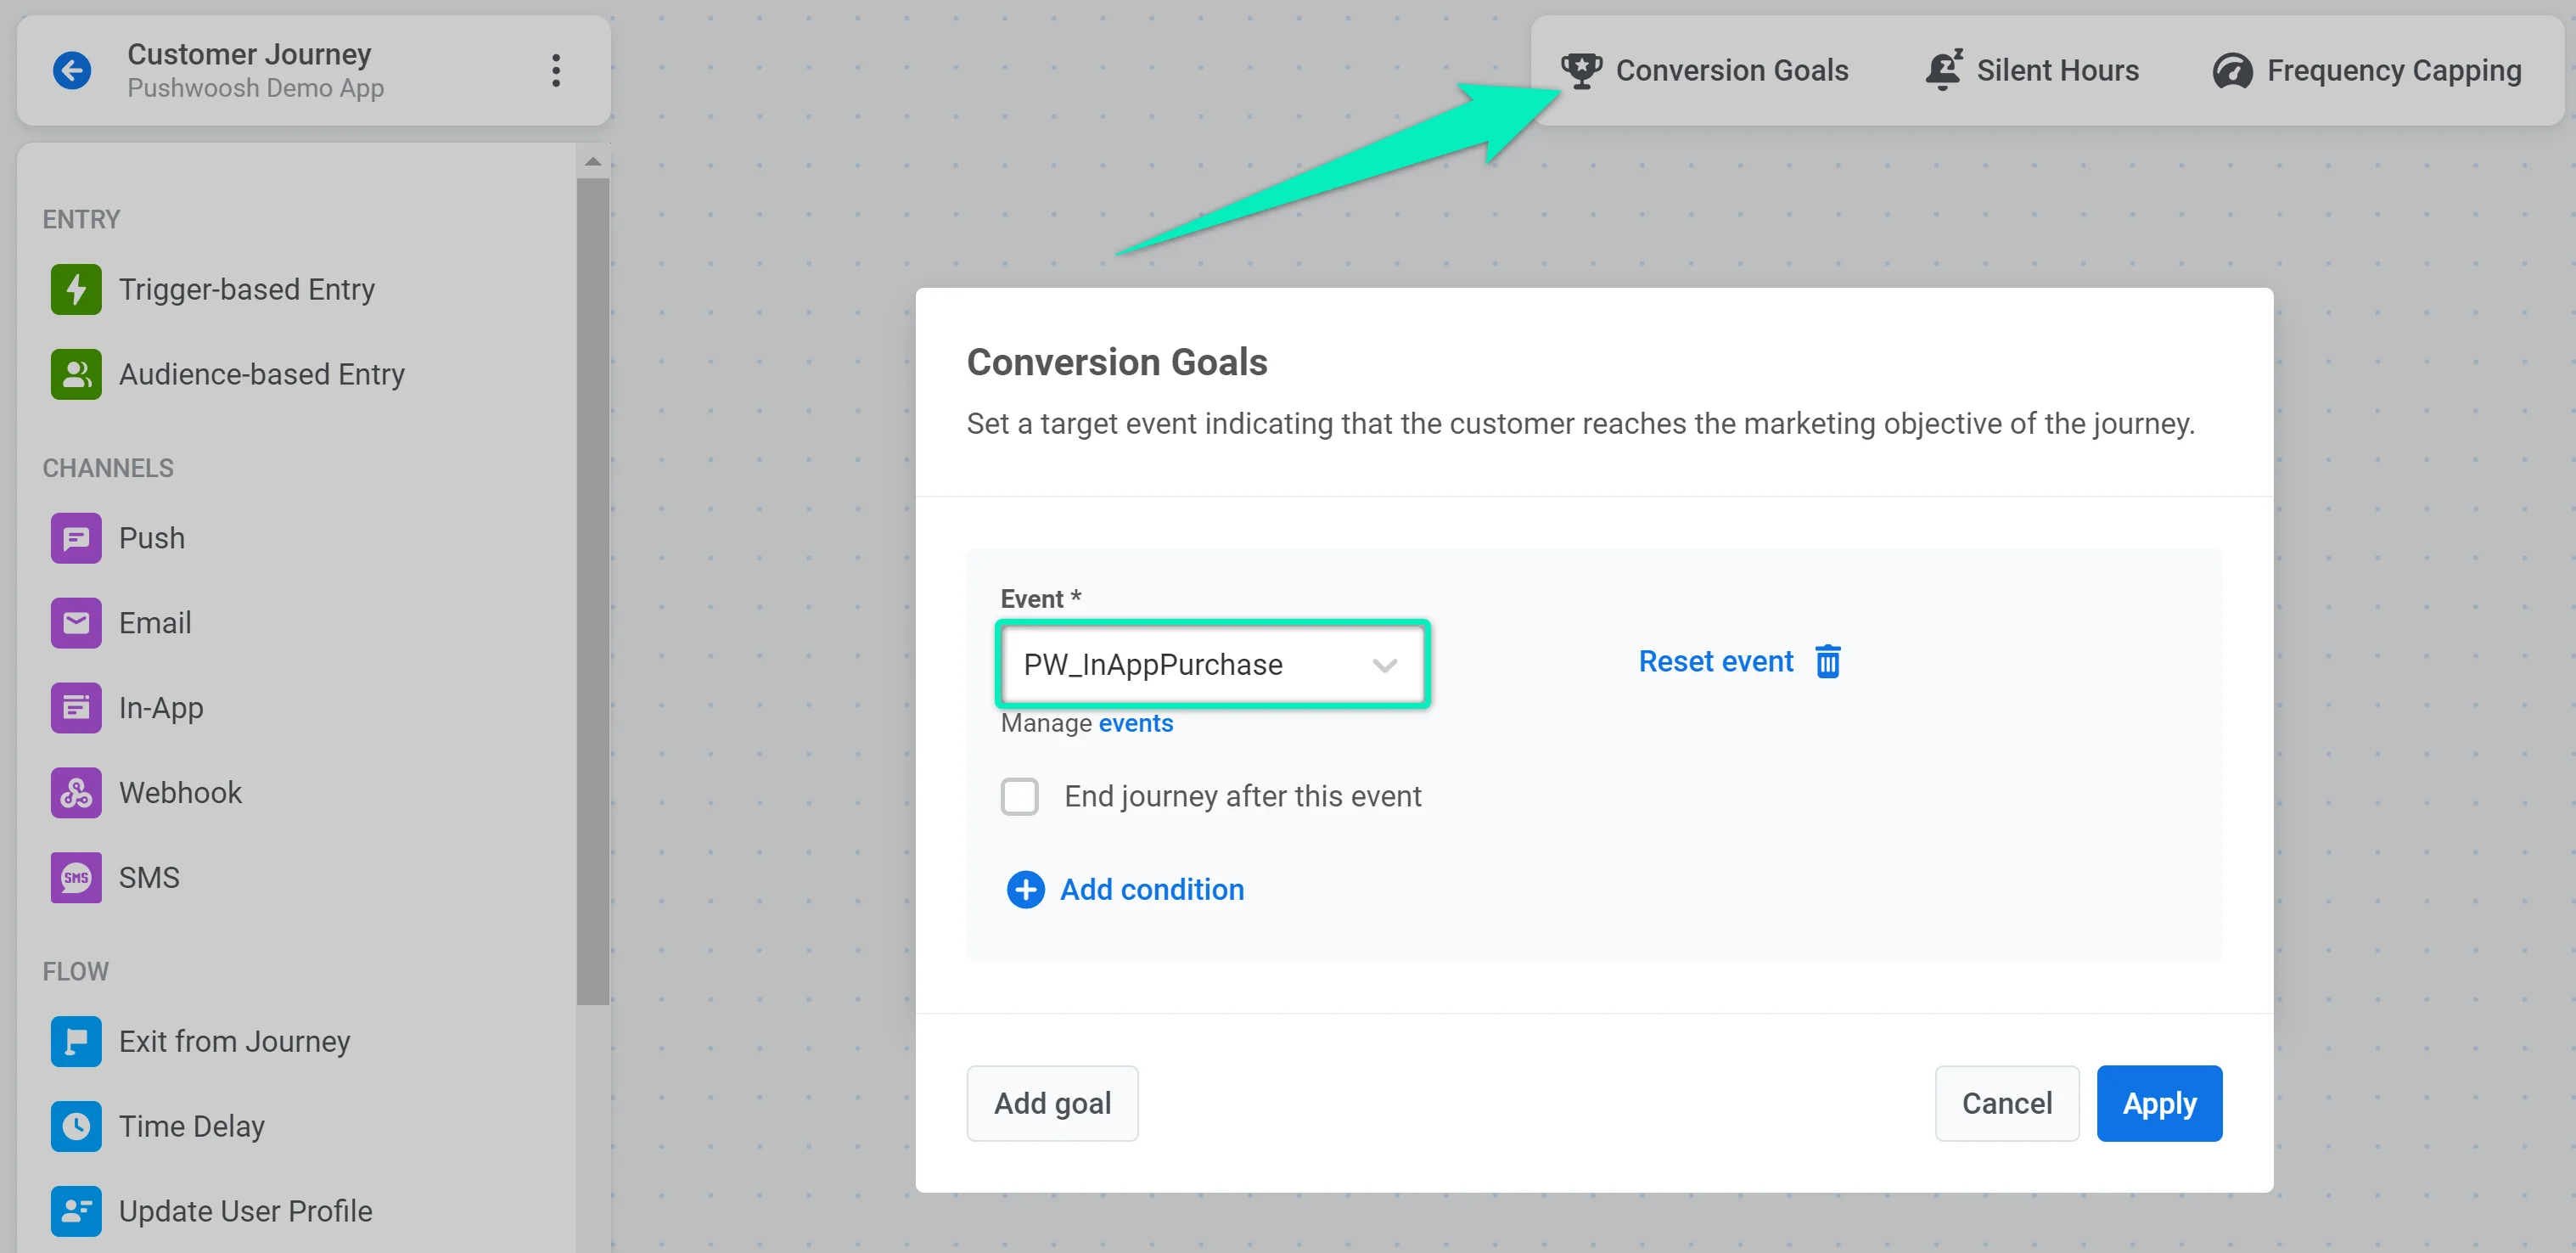Screen dimensions: 2576x1253
Task: Open Frequency Capping settings
Action: point(2366,70)
